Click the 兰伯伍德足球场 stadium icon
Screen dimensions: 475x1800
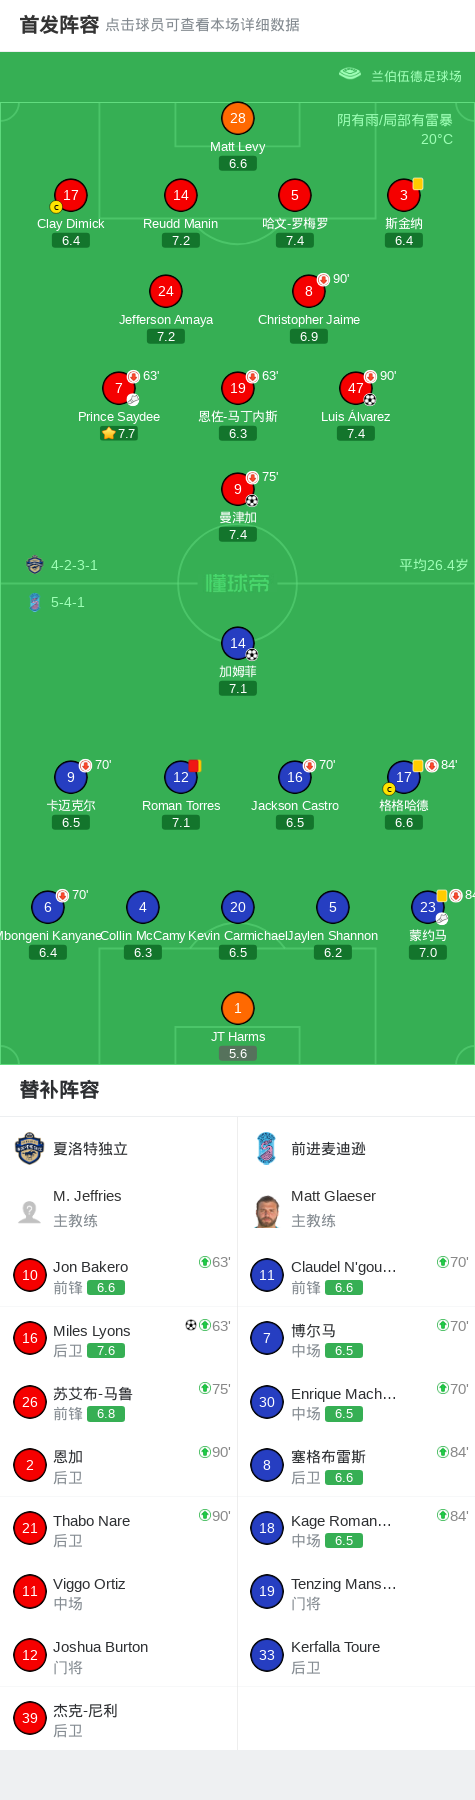pos(350,74)
